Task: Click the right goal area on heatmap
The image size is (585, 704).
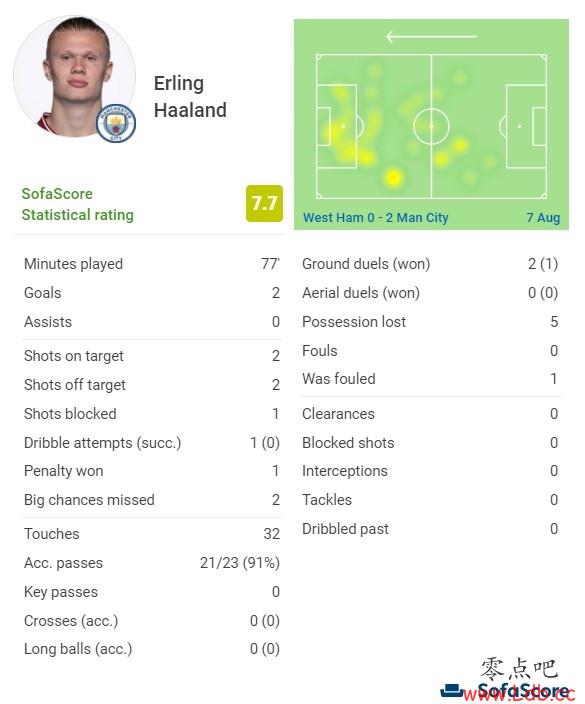Action: tap(539, 126)
